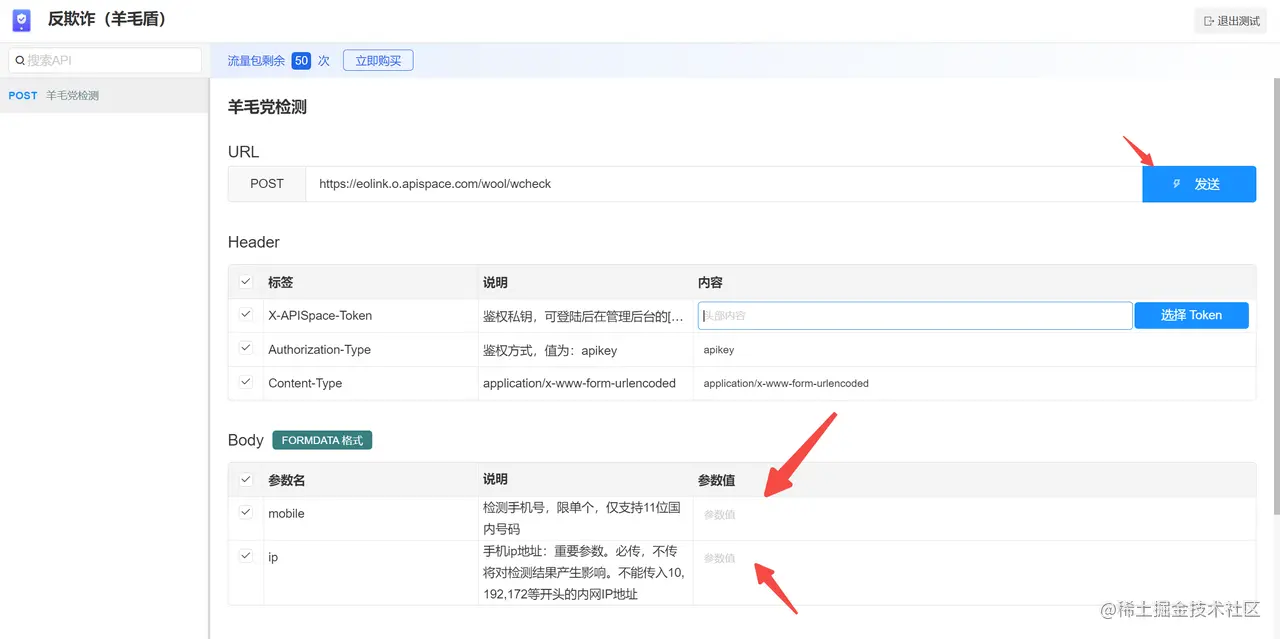Click the blue 50 quota badge
This screenshot has height=639, width=1280.
point(302,60)
